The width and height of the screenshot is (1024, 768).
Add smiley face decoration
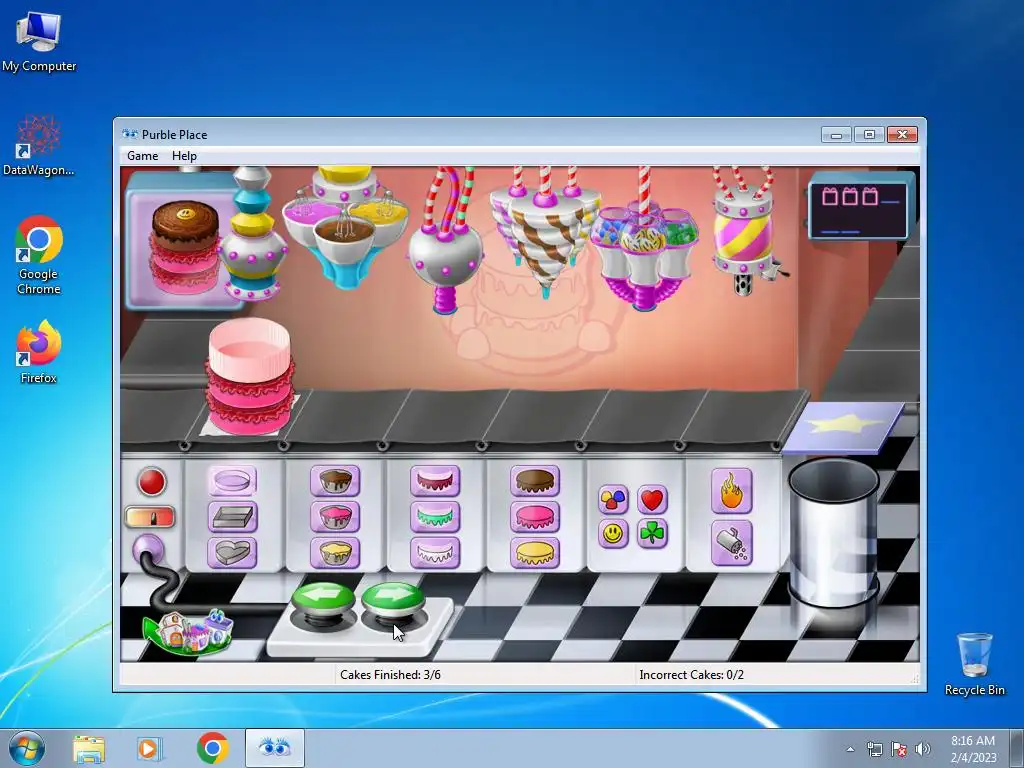coord(613,534)
